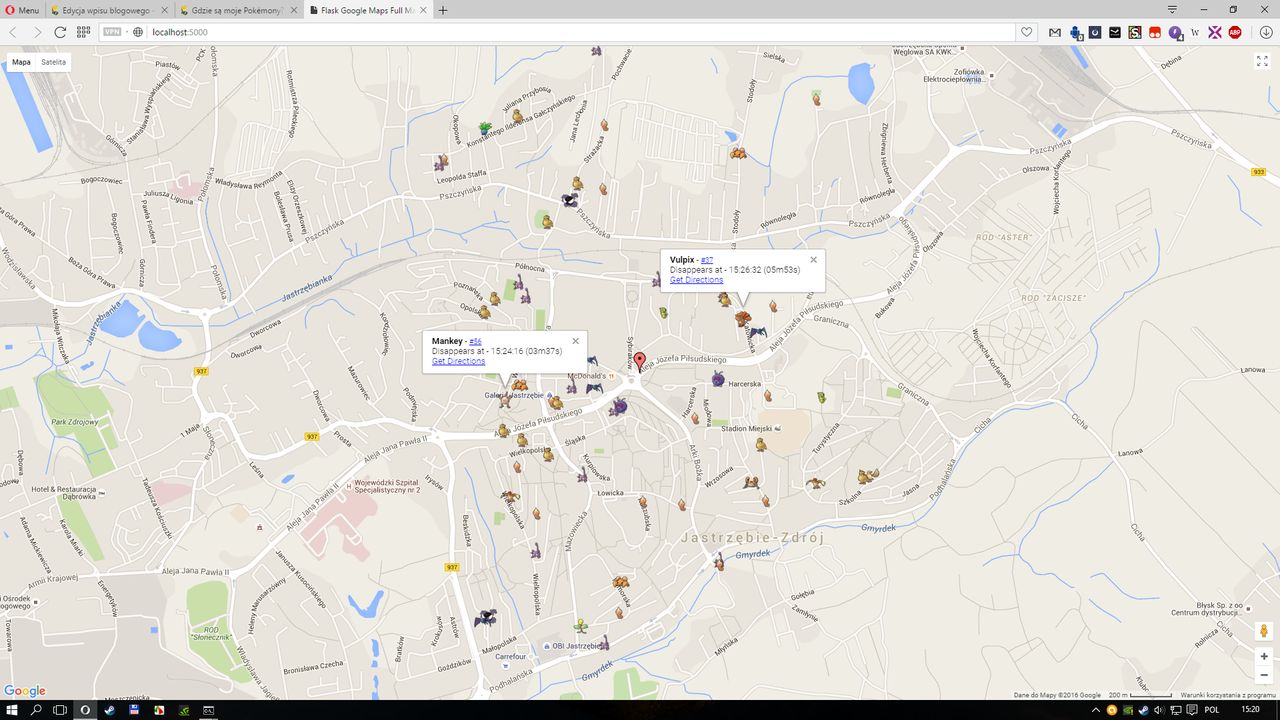The width and height of the screenshot is (1280, 720).
Task: Zoom out the map
Action: tap(1264, 675)
